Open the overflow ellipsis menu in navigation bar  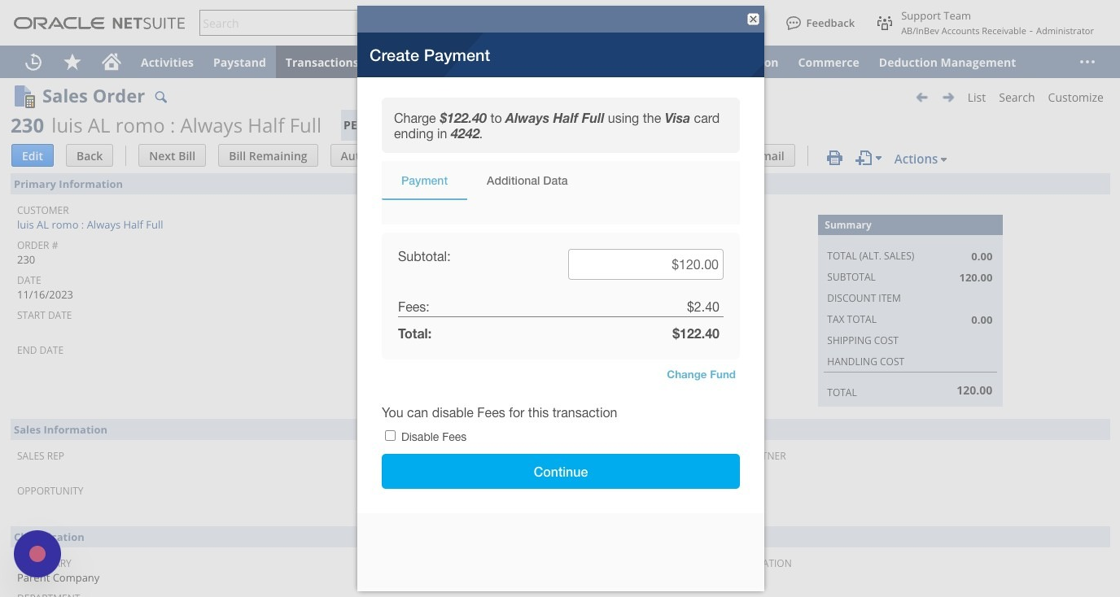(x=1087, y=62)
